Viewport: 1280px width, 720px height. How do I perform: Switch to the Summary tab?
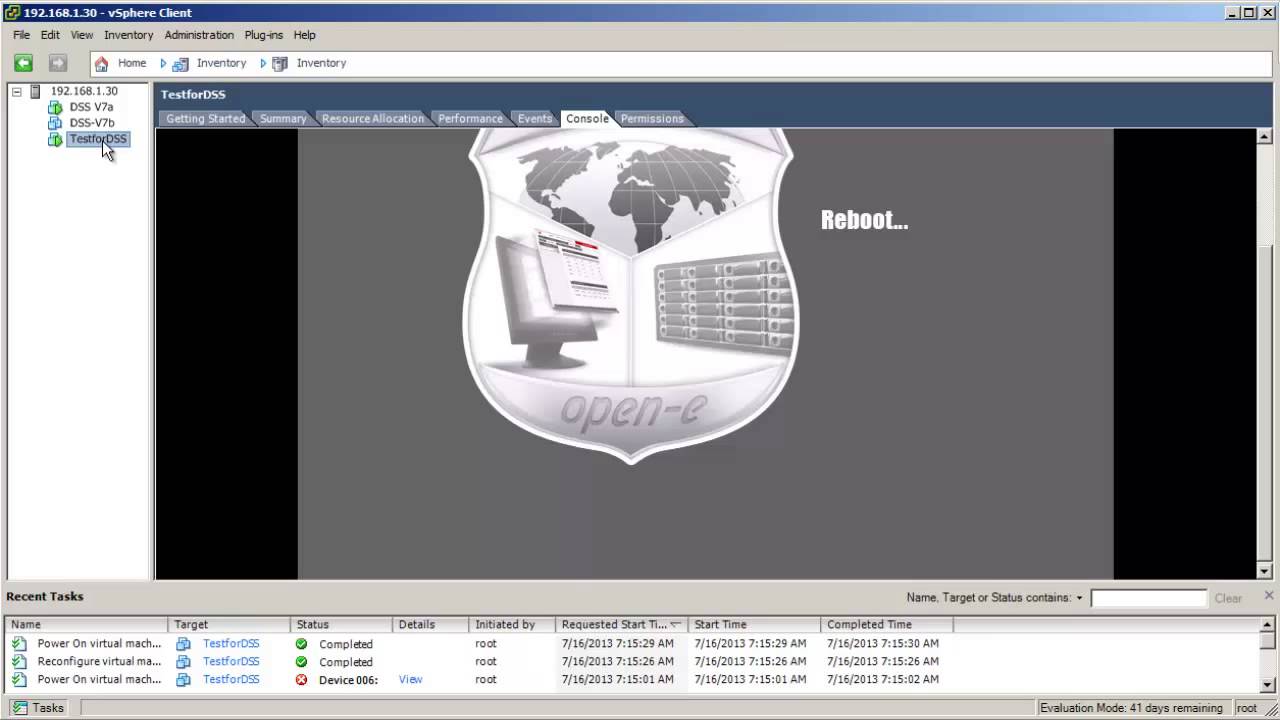click(x=283, y=119)
